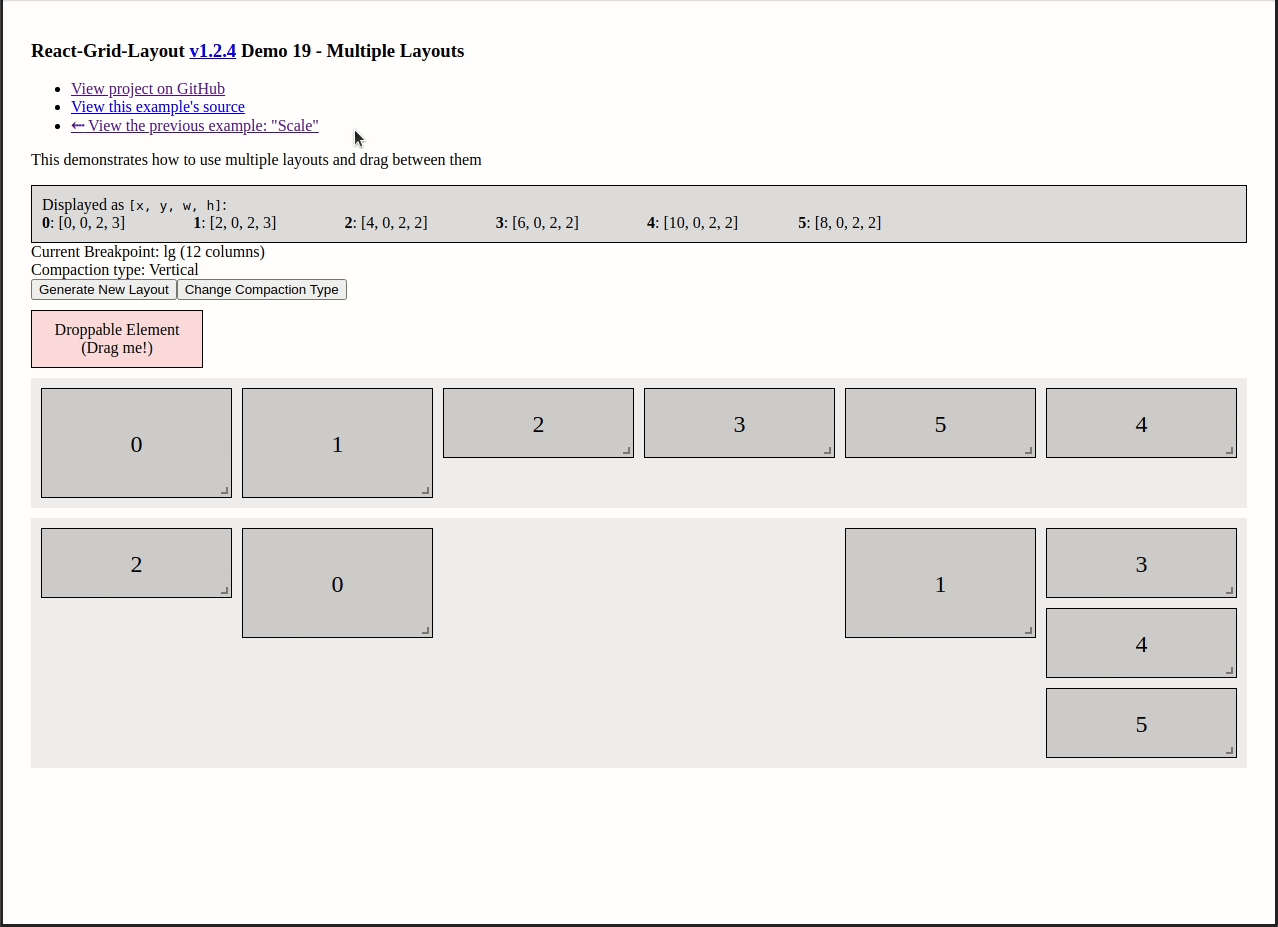
Task: Select the pink Droppable Element box
Action: 117,339
